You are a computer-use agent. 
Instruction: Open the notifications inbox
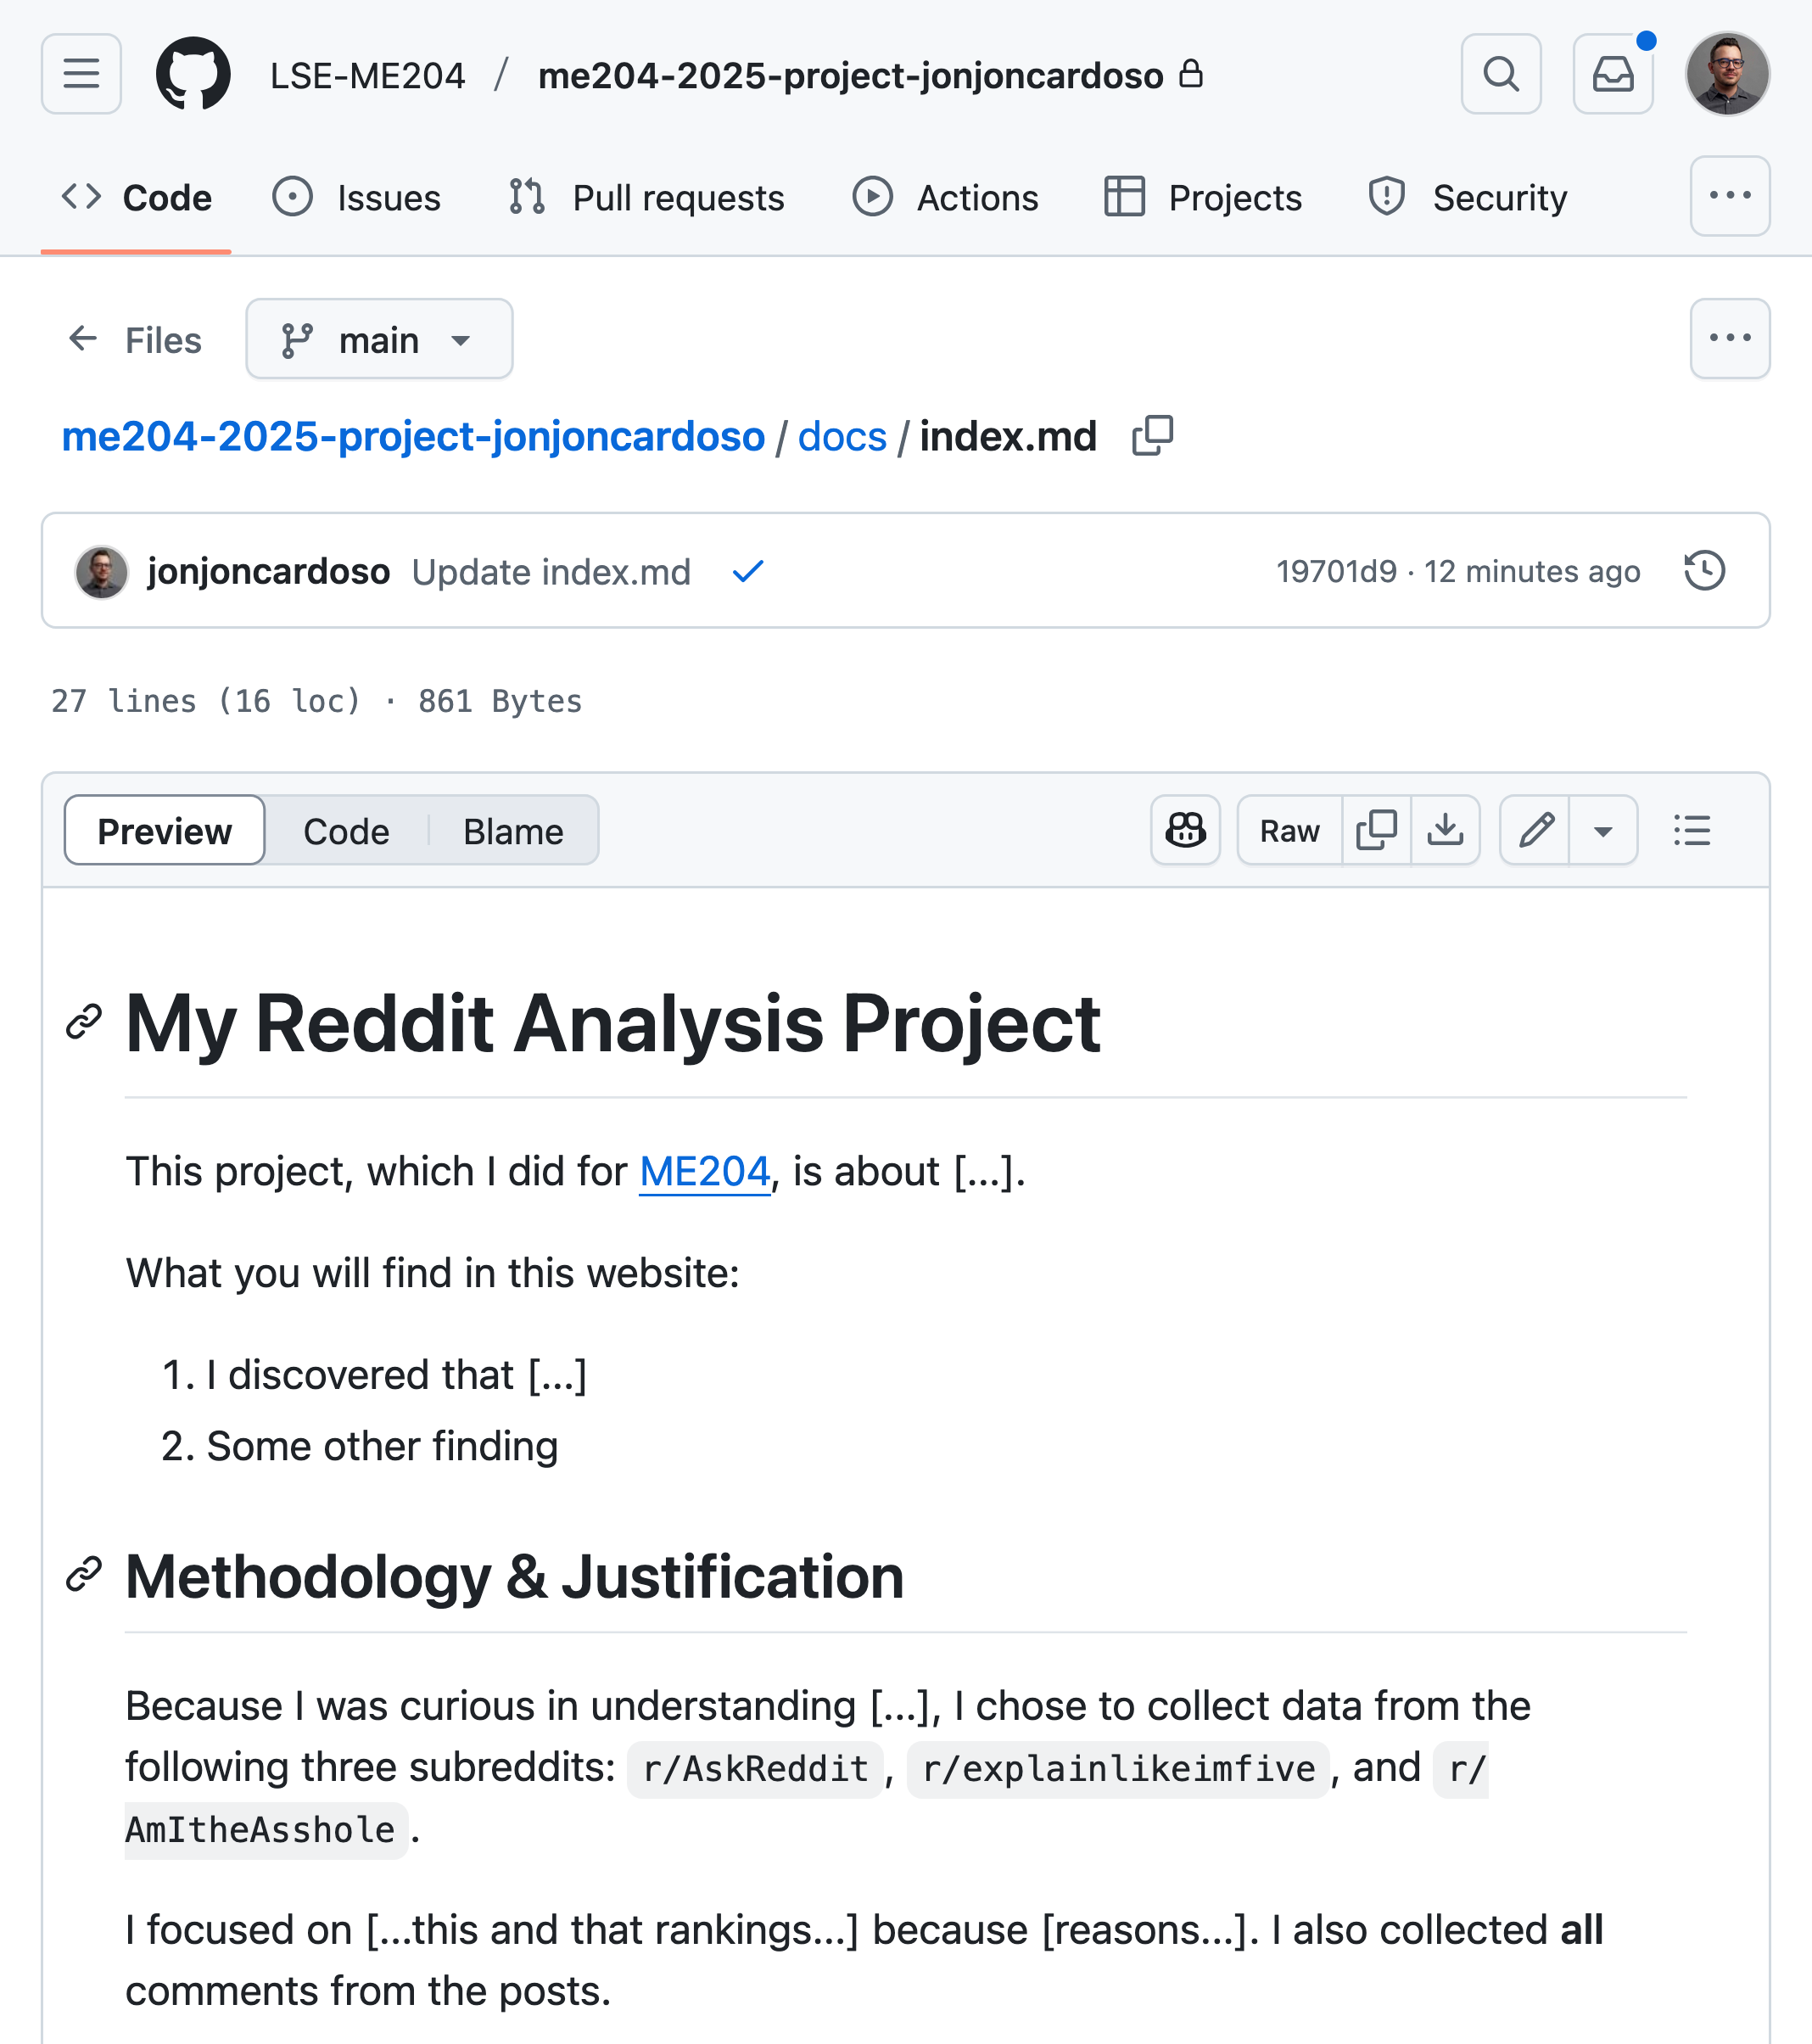point(1612,74)
